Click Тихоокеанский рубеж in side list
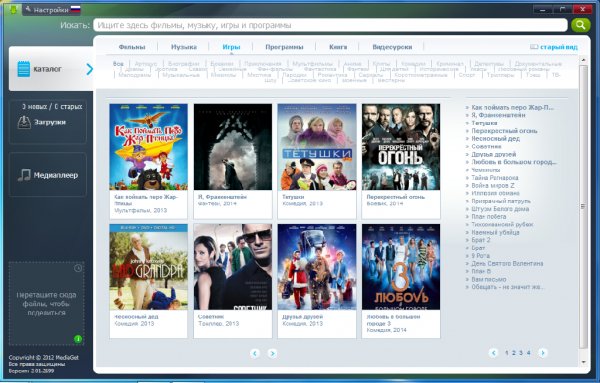 pos(502,224)
